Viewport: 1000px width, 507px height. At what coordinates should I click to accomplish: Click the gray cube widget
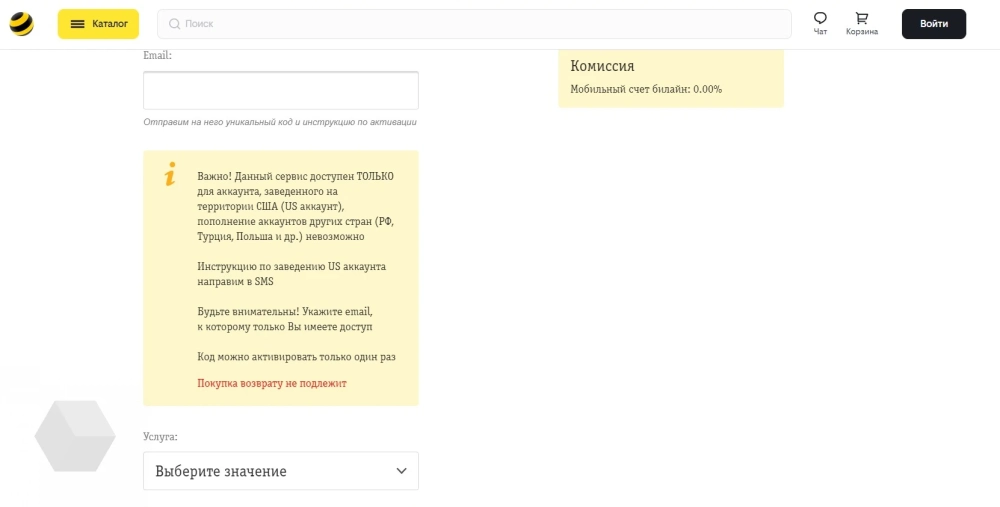(x=75, y=435)
